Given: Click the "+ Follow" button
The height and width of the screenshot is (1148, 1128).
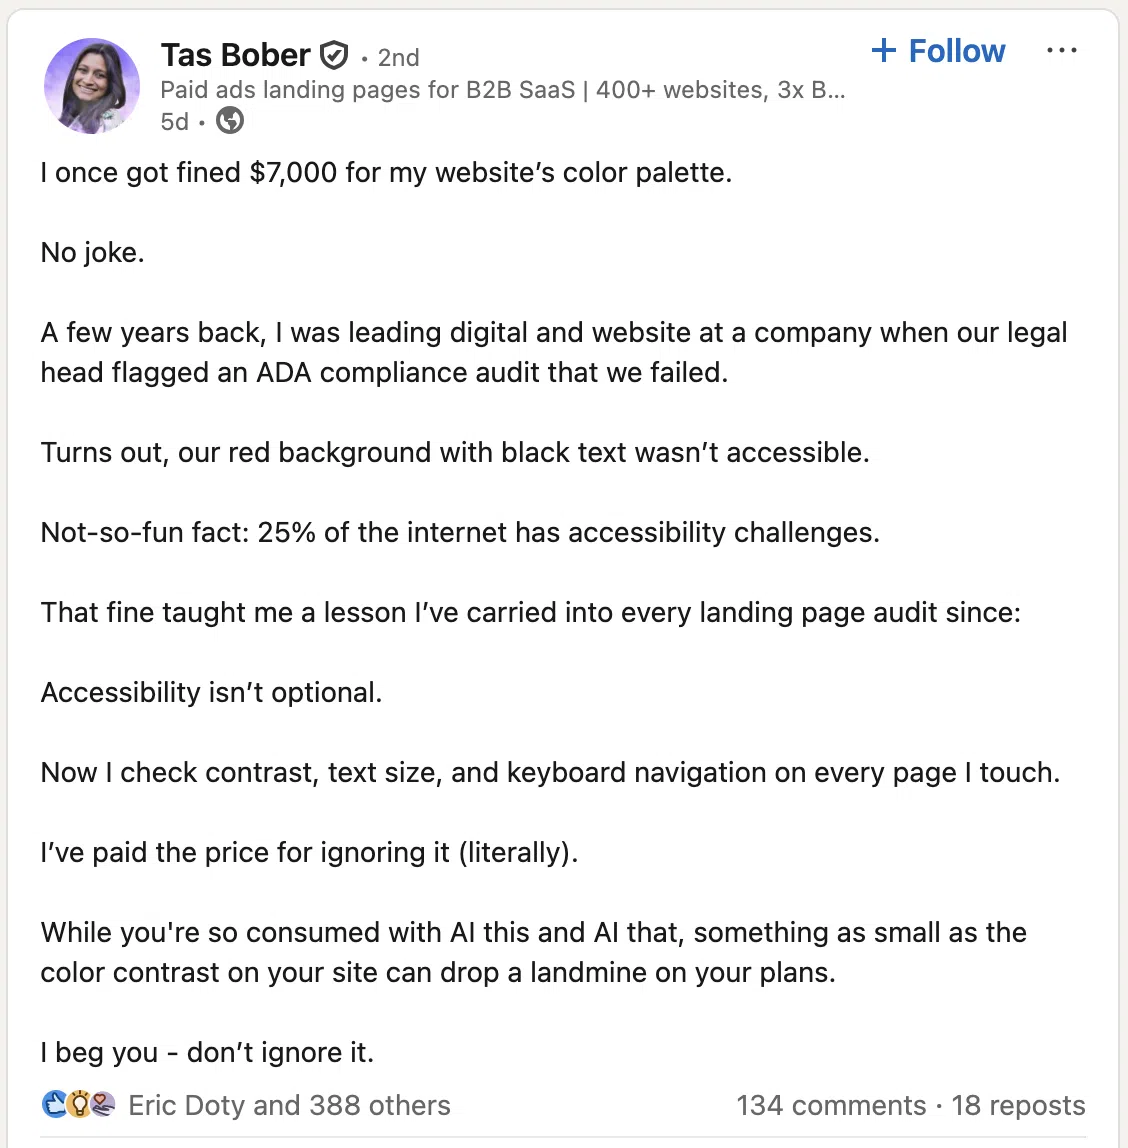Looking at the screenshot, I should point(938,51).
